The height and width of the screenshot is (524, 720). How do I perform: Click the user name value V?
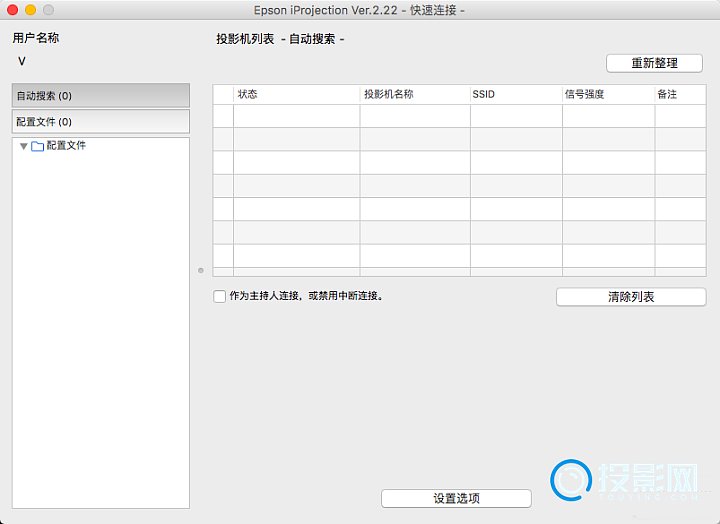coord(22,61)
